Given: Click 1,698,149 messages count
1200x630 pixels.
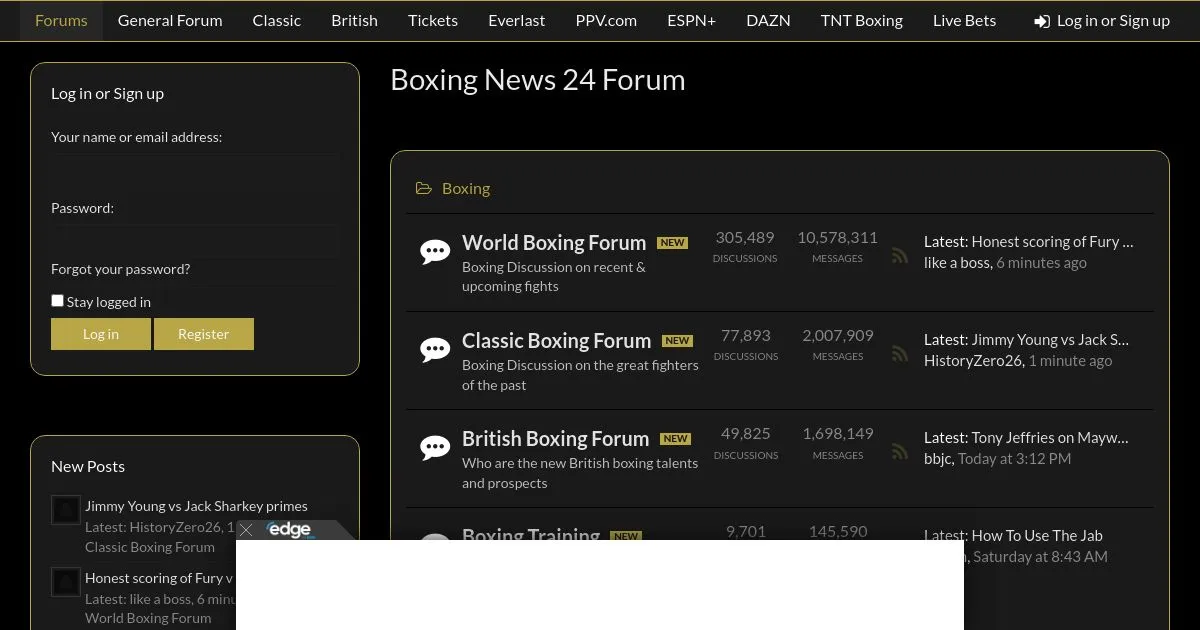Looking at the screenshot, I should pos(838,434).
